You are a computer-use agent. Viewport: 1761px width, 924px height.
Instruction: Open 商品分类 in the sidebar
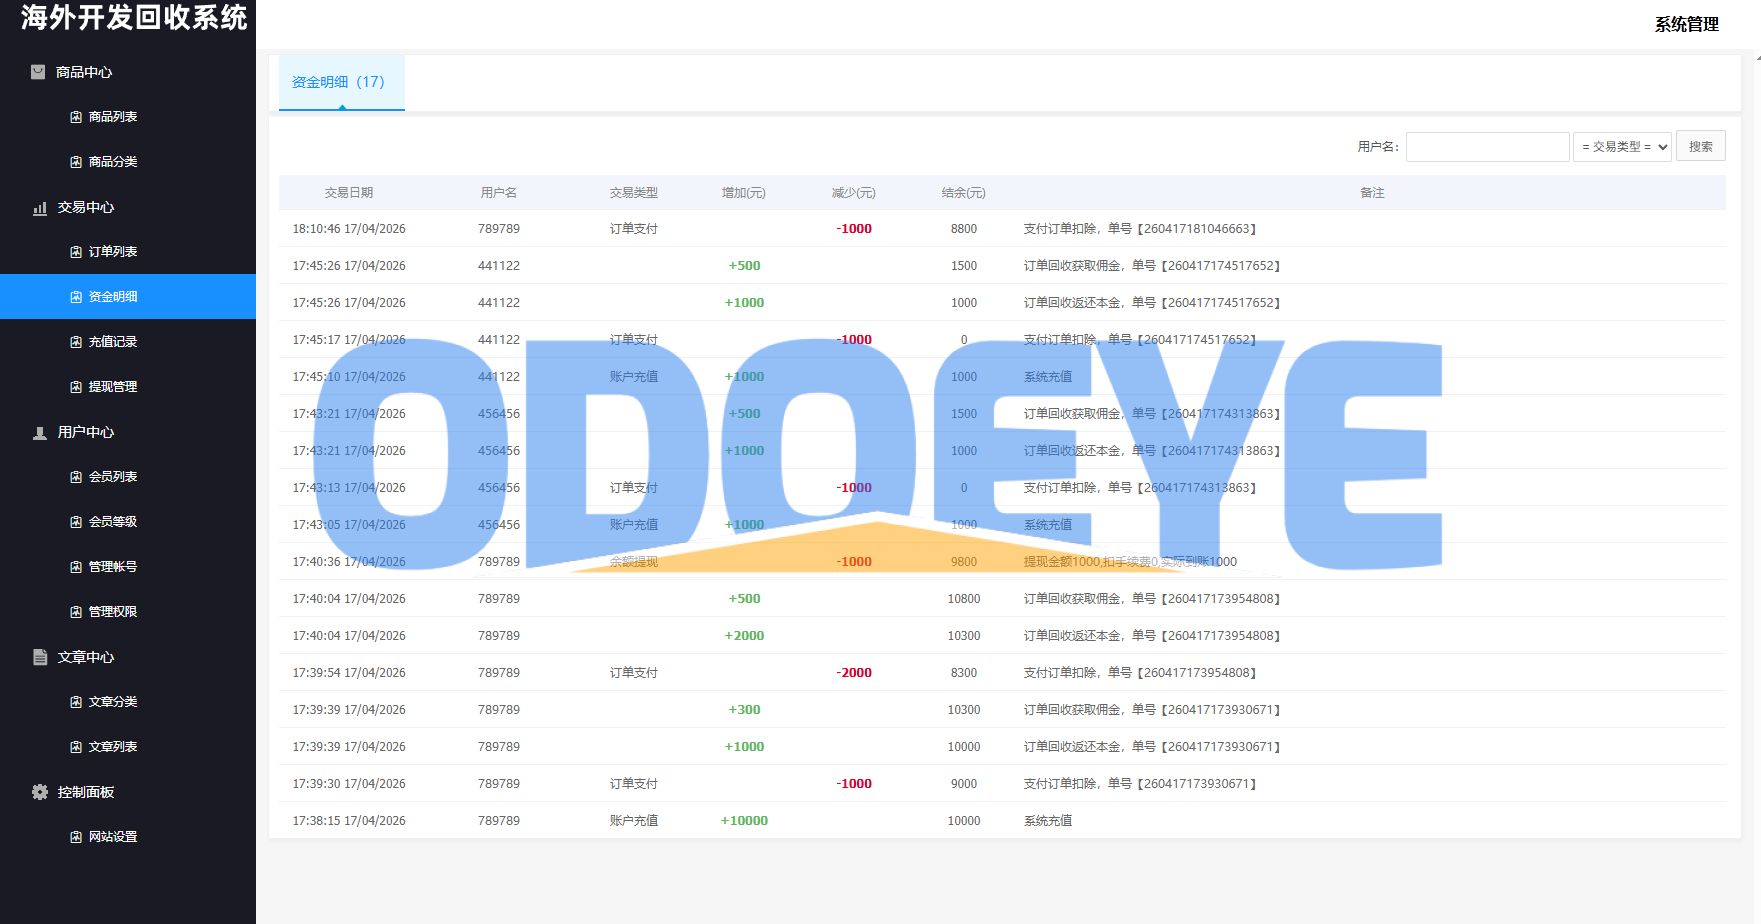coord(113,162)
